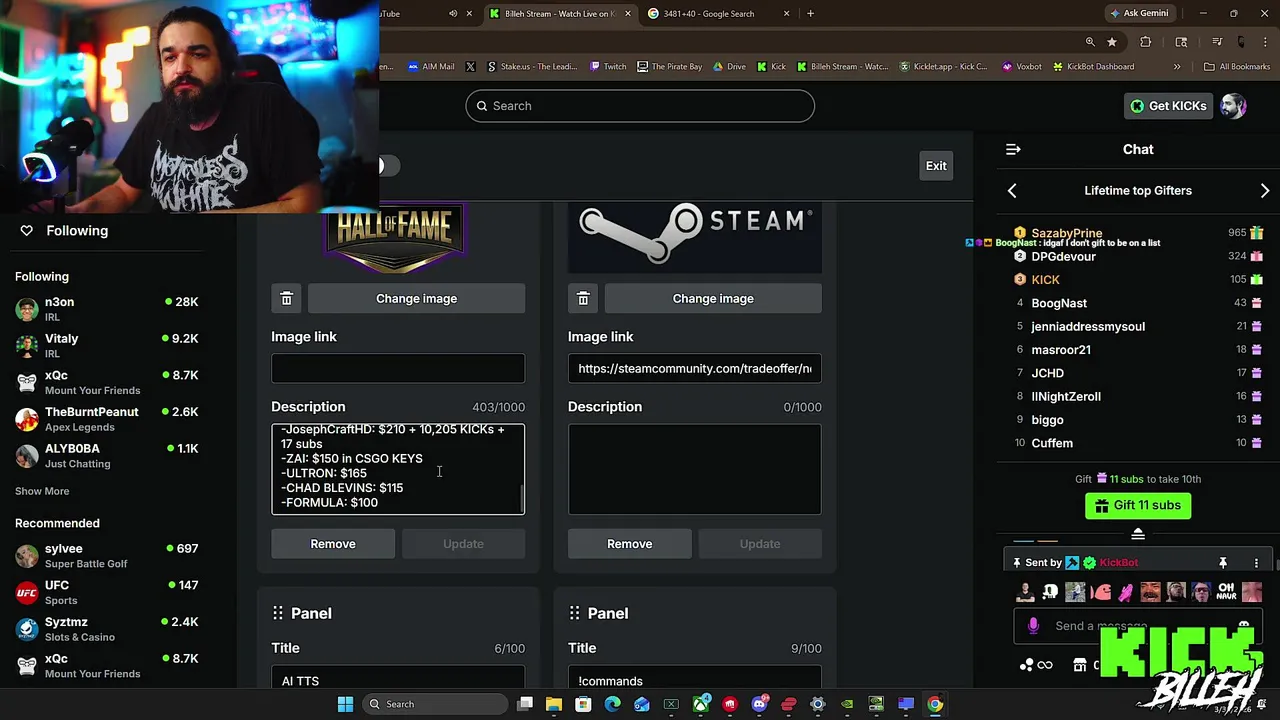Open the Drive bookmark
Screen dimensions: 1280x720
point(729,67)
